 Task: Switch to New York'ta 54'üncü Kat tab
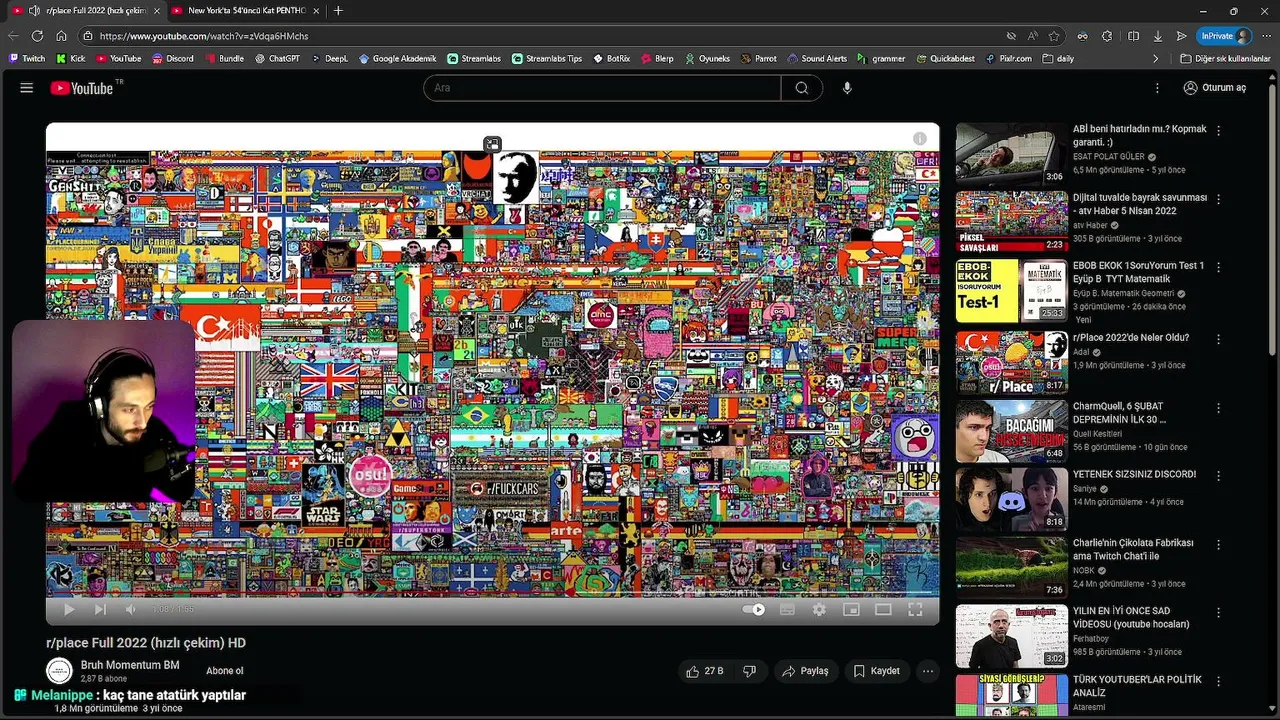[x=245, y=10]
